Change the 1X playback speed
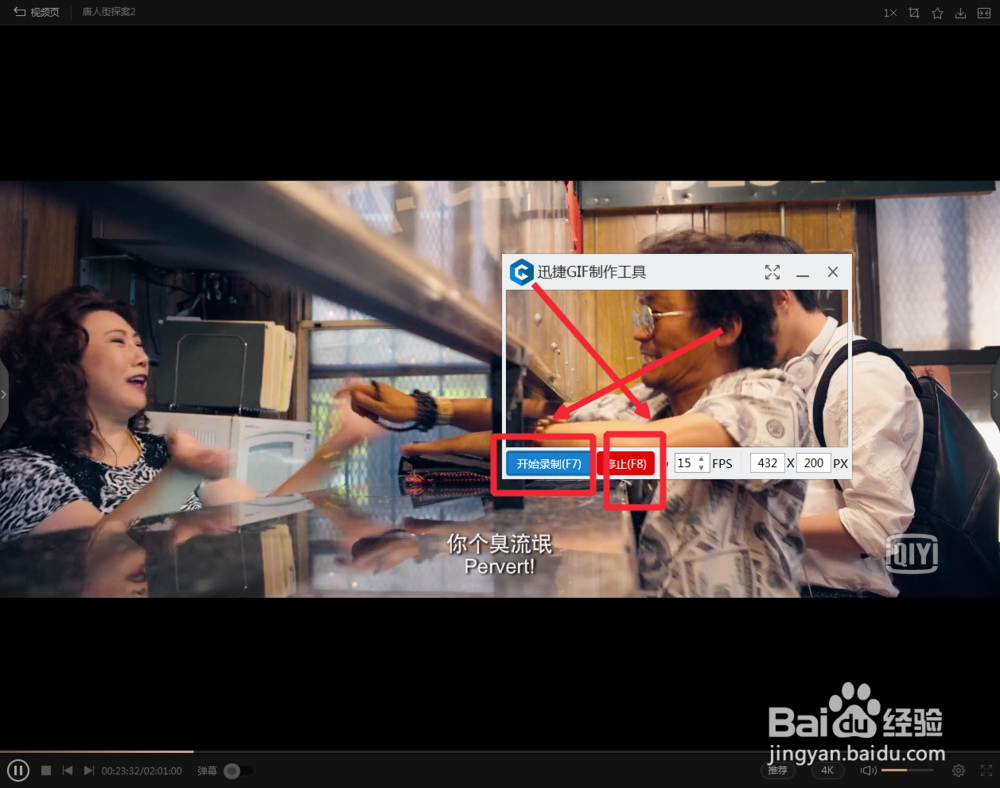The height and width of the screenshot is (788, 1000). [x=890, y=13]
